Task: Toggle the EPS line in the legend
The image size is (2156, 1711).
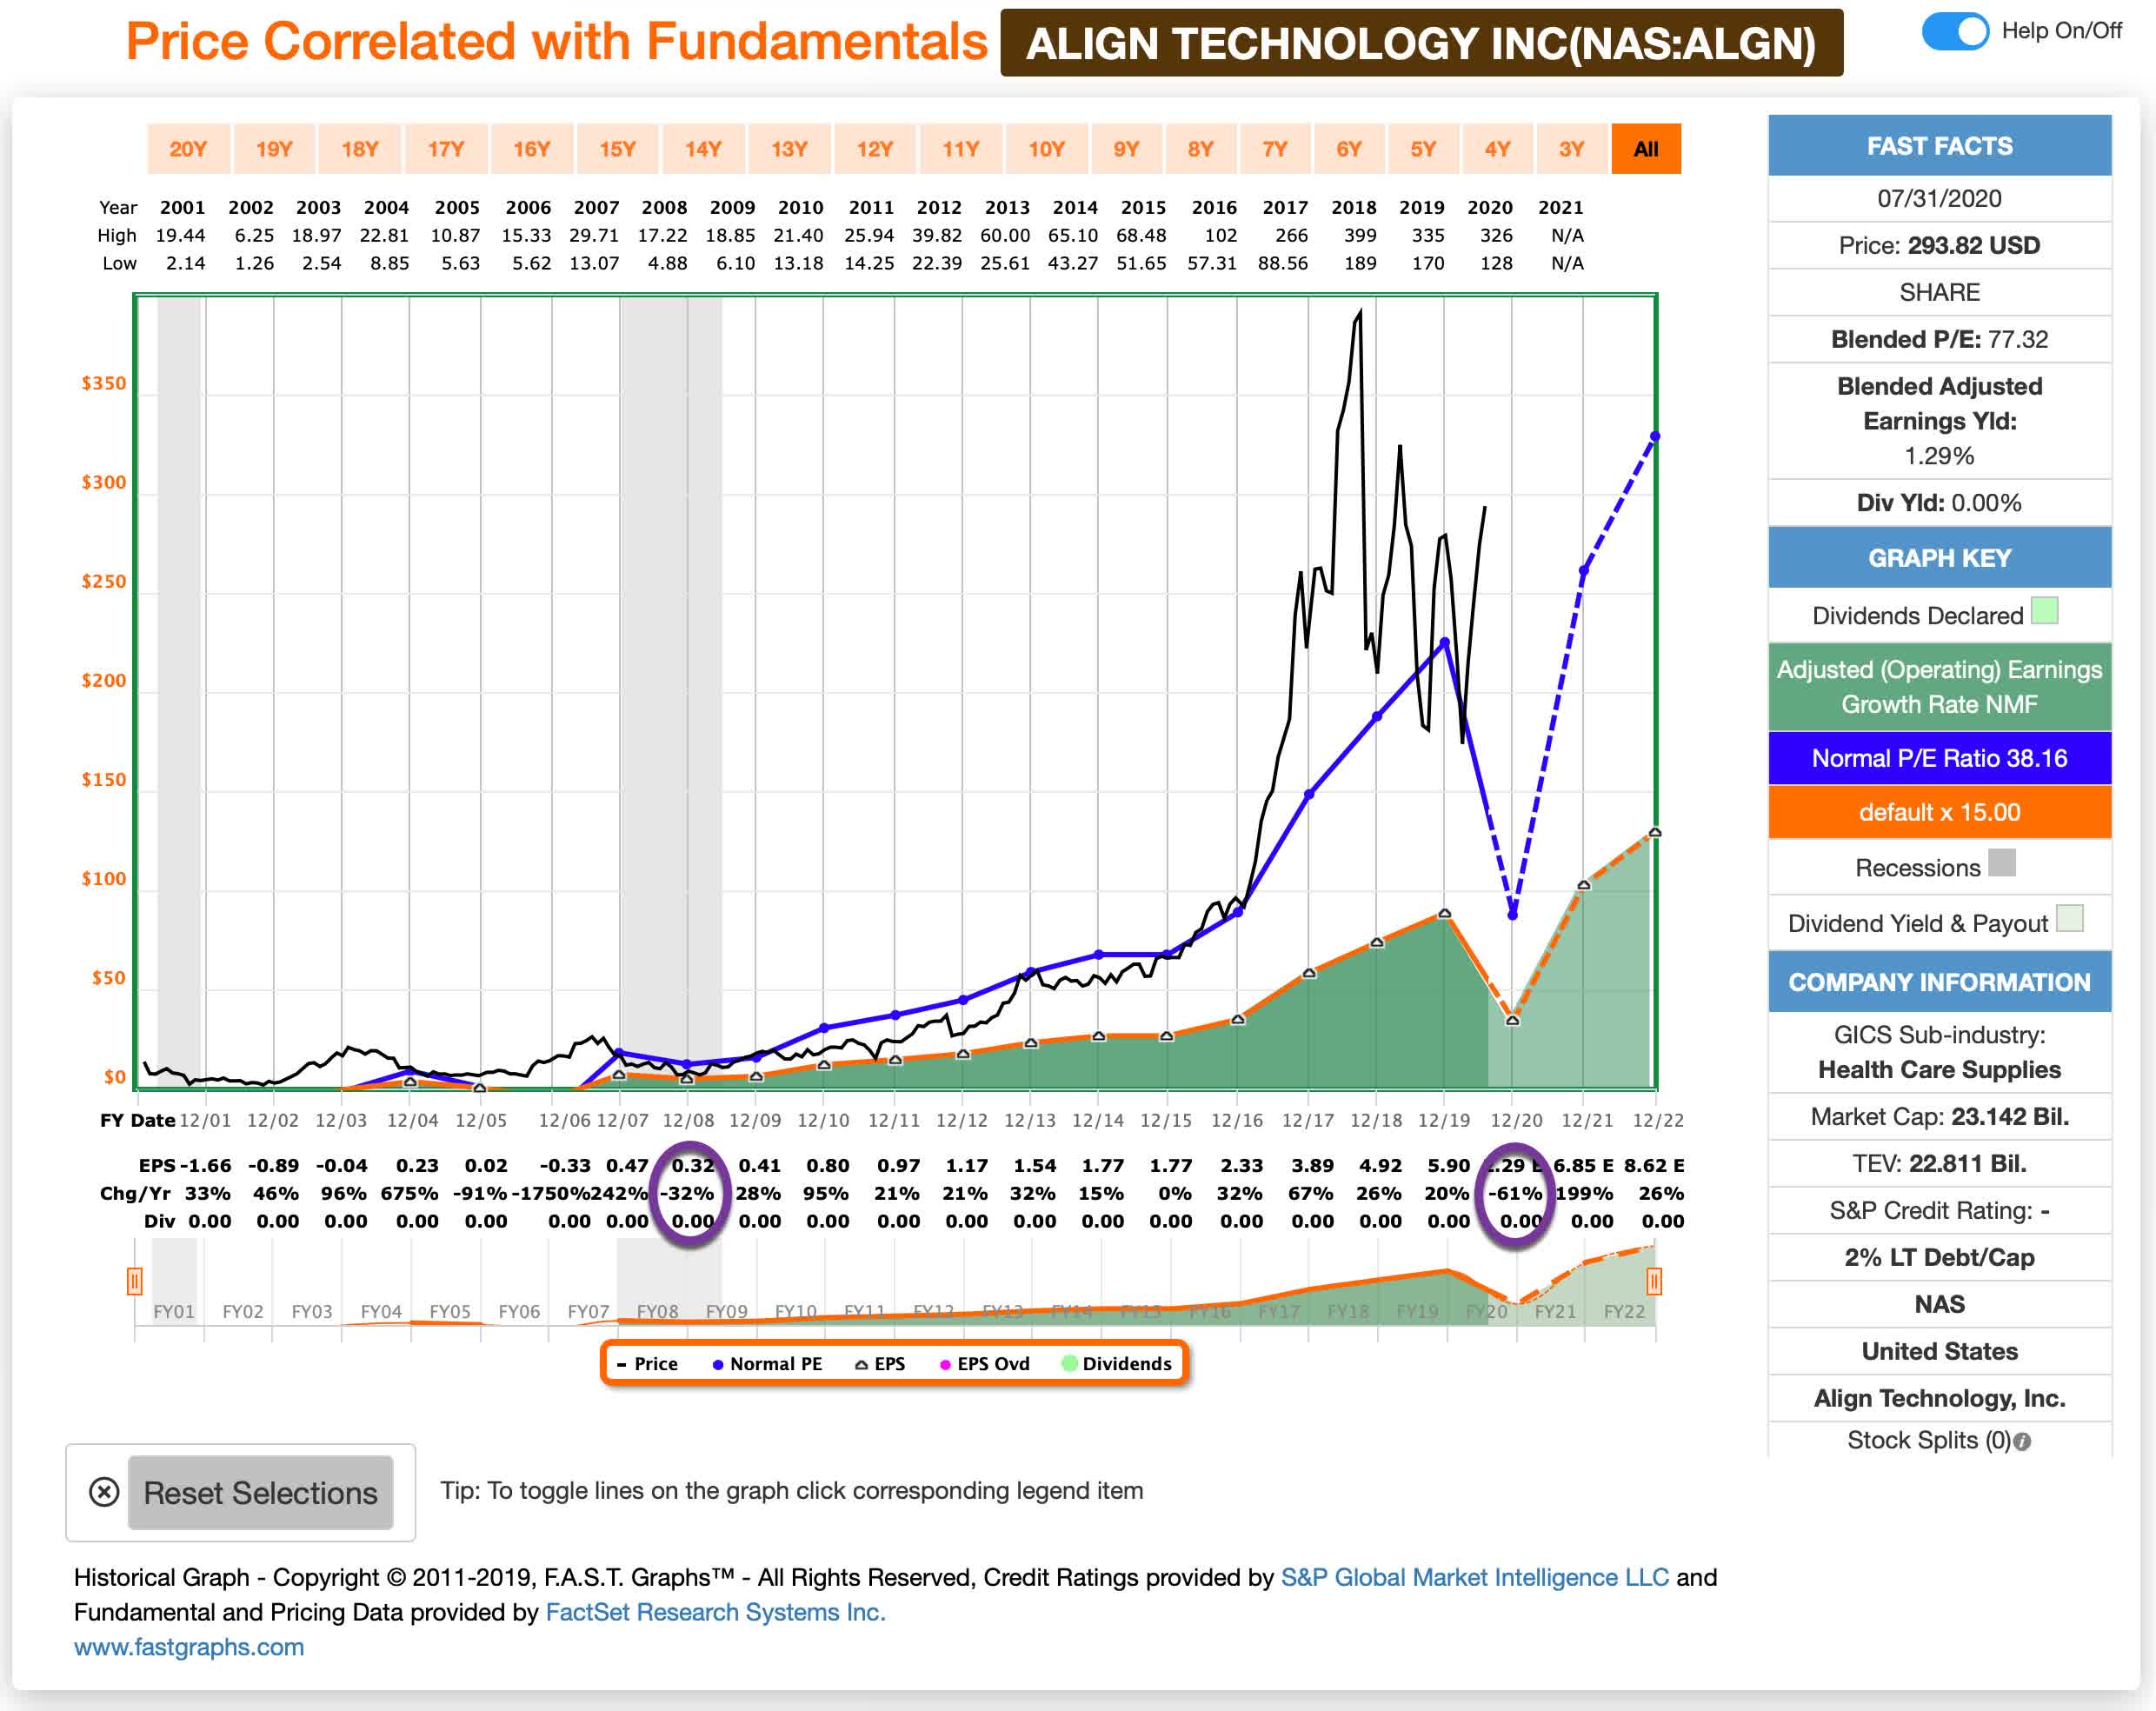Action: click(x=862, y=1363)
